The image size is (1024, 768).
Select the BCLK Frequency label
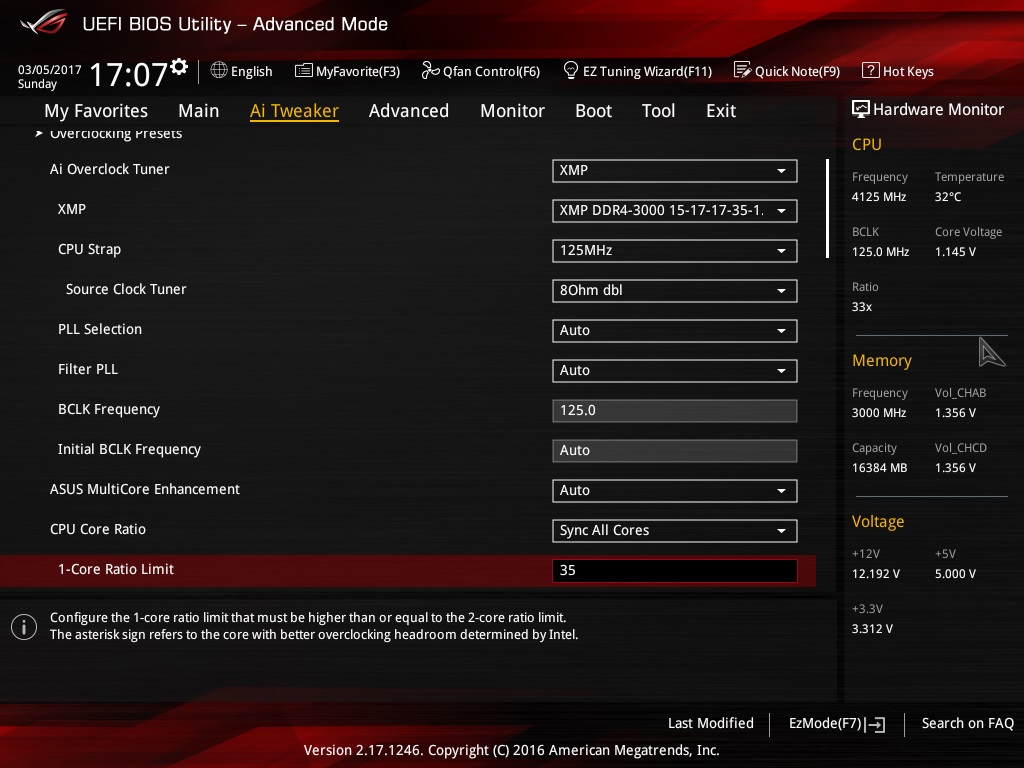108,409
